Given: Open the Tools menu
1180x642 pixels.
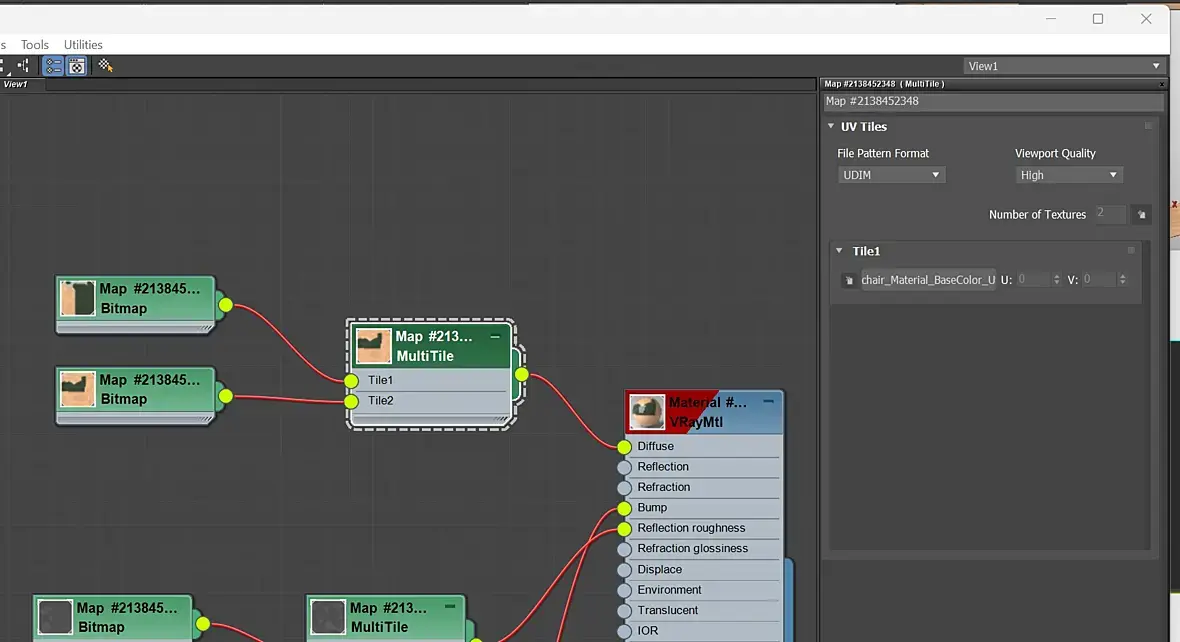Looking at the screenshot, I should click(35, 44).
